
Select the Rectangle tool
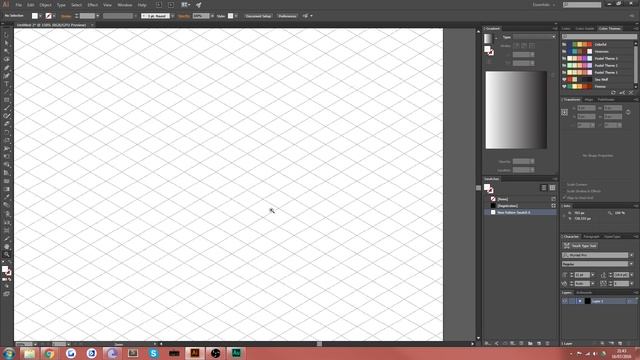[x=6, y=100]
